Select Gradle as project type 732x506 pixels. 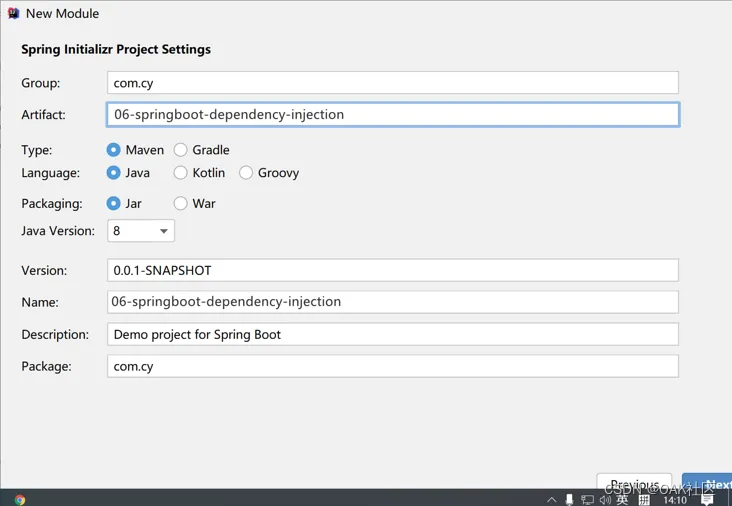[181, 150]
